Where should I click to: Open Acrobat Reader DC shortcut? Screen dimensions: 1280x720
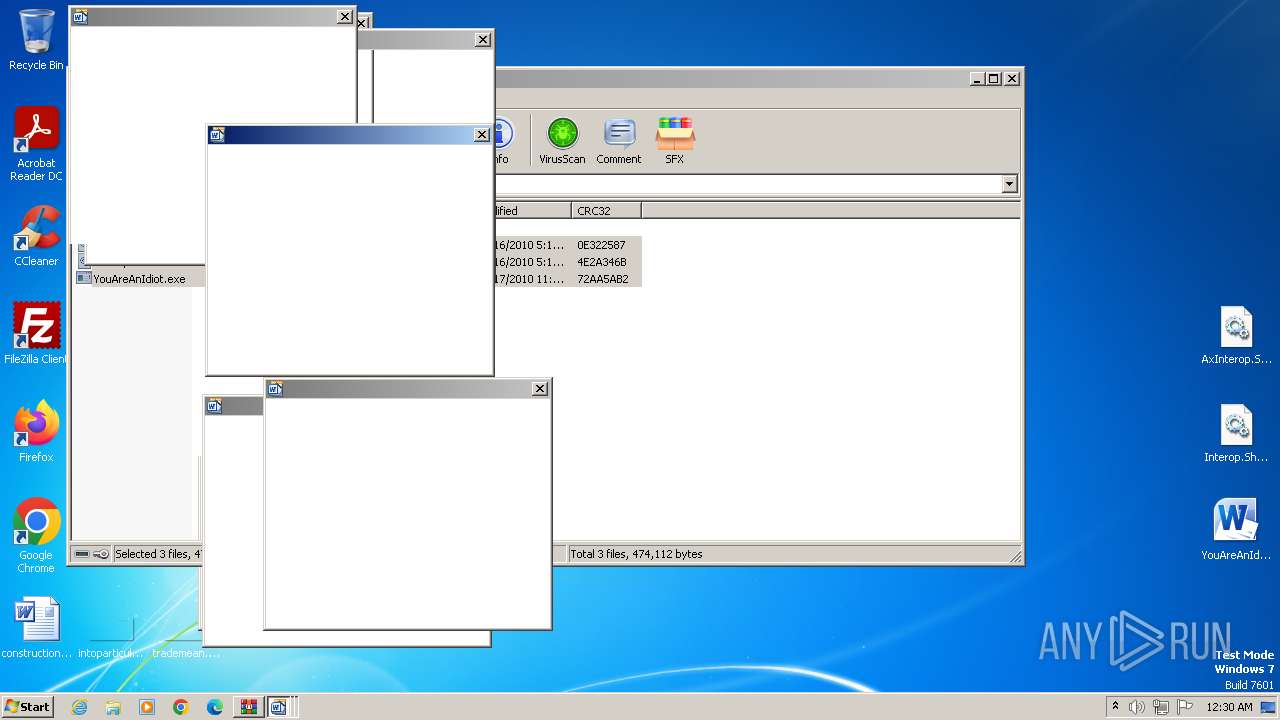coord(36,144)
